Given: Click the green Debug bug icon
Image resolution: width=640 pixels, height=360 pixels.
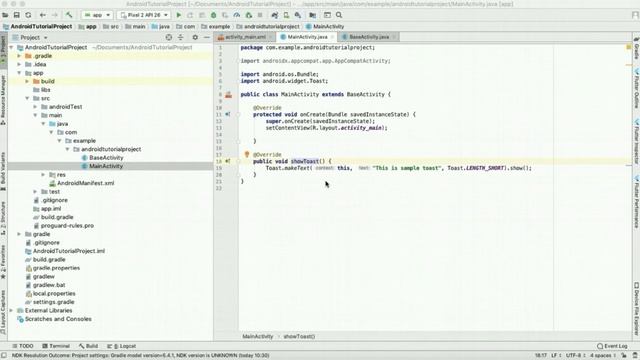Looking at the screenshot, I should click(x=213, y=15).
